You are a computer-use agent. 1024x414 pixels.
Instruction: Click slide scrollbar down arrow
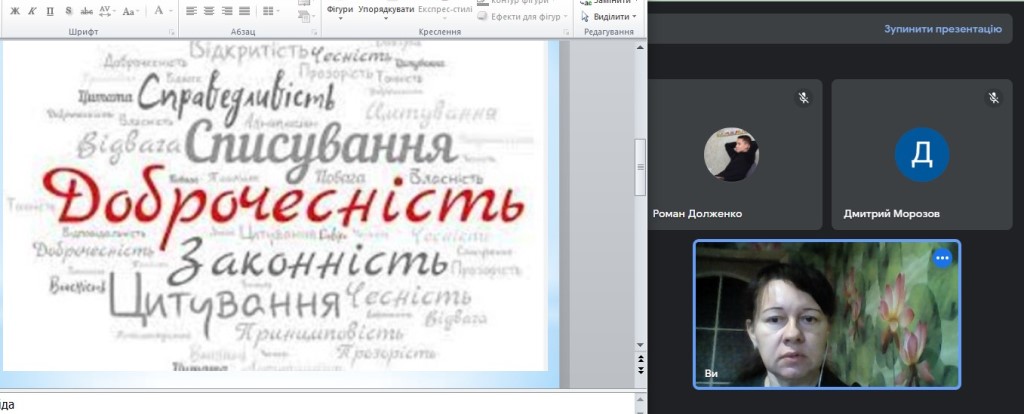(641, 345)
